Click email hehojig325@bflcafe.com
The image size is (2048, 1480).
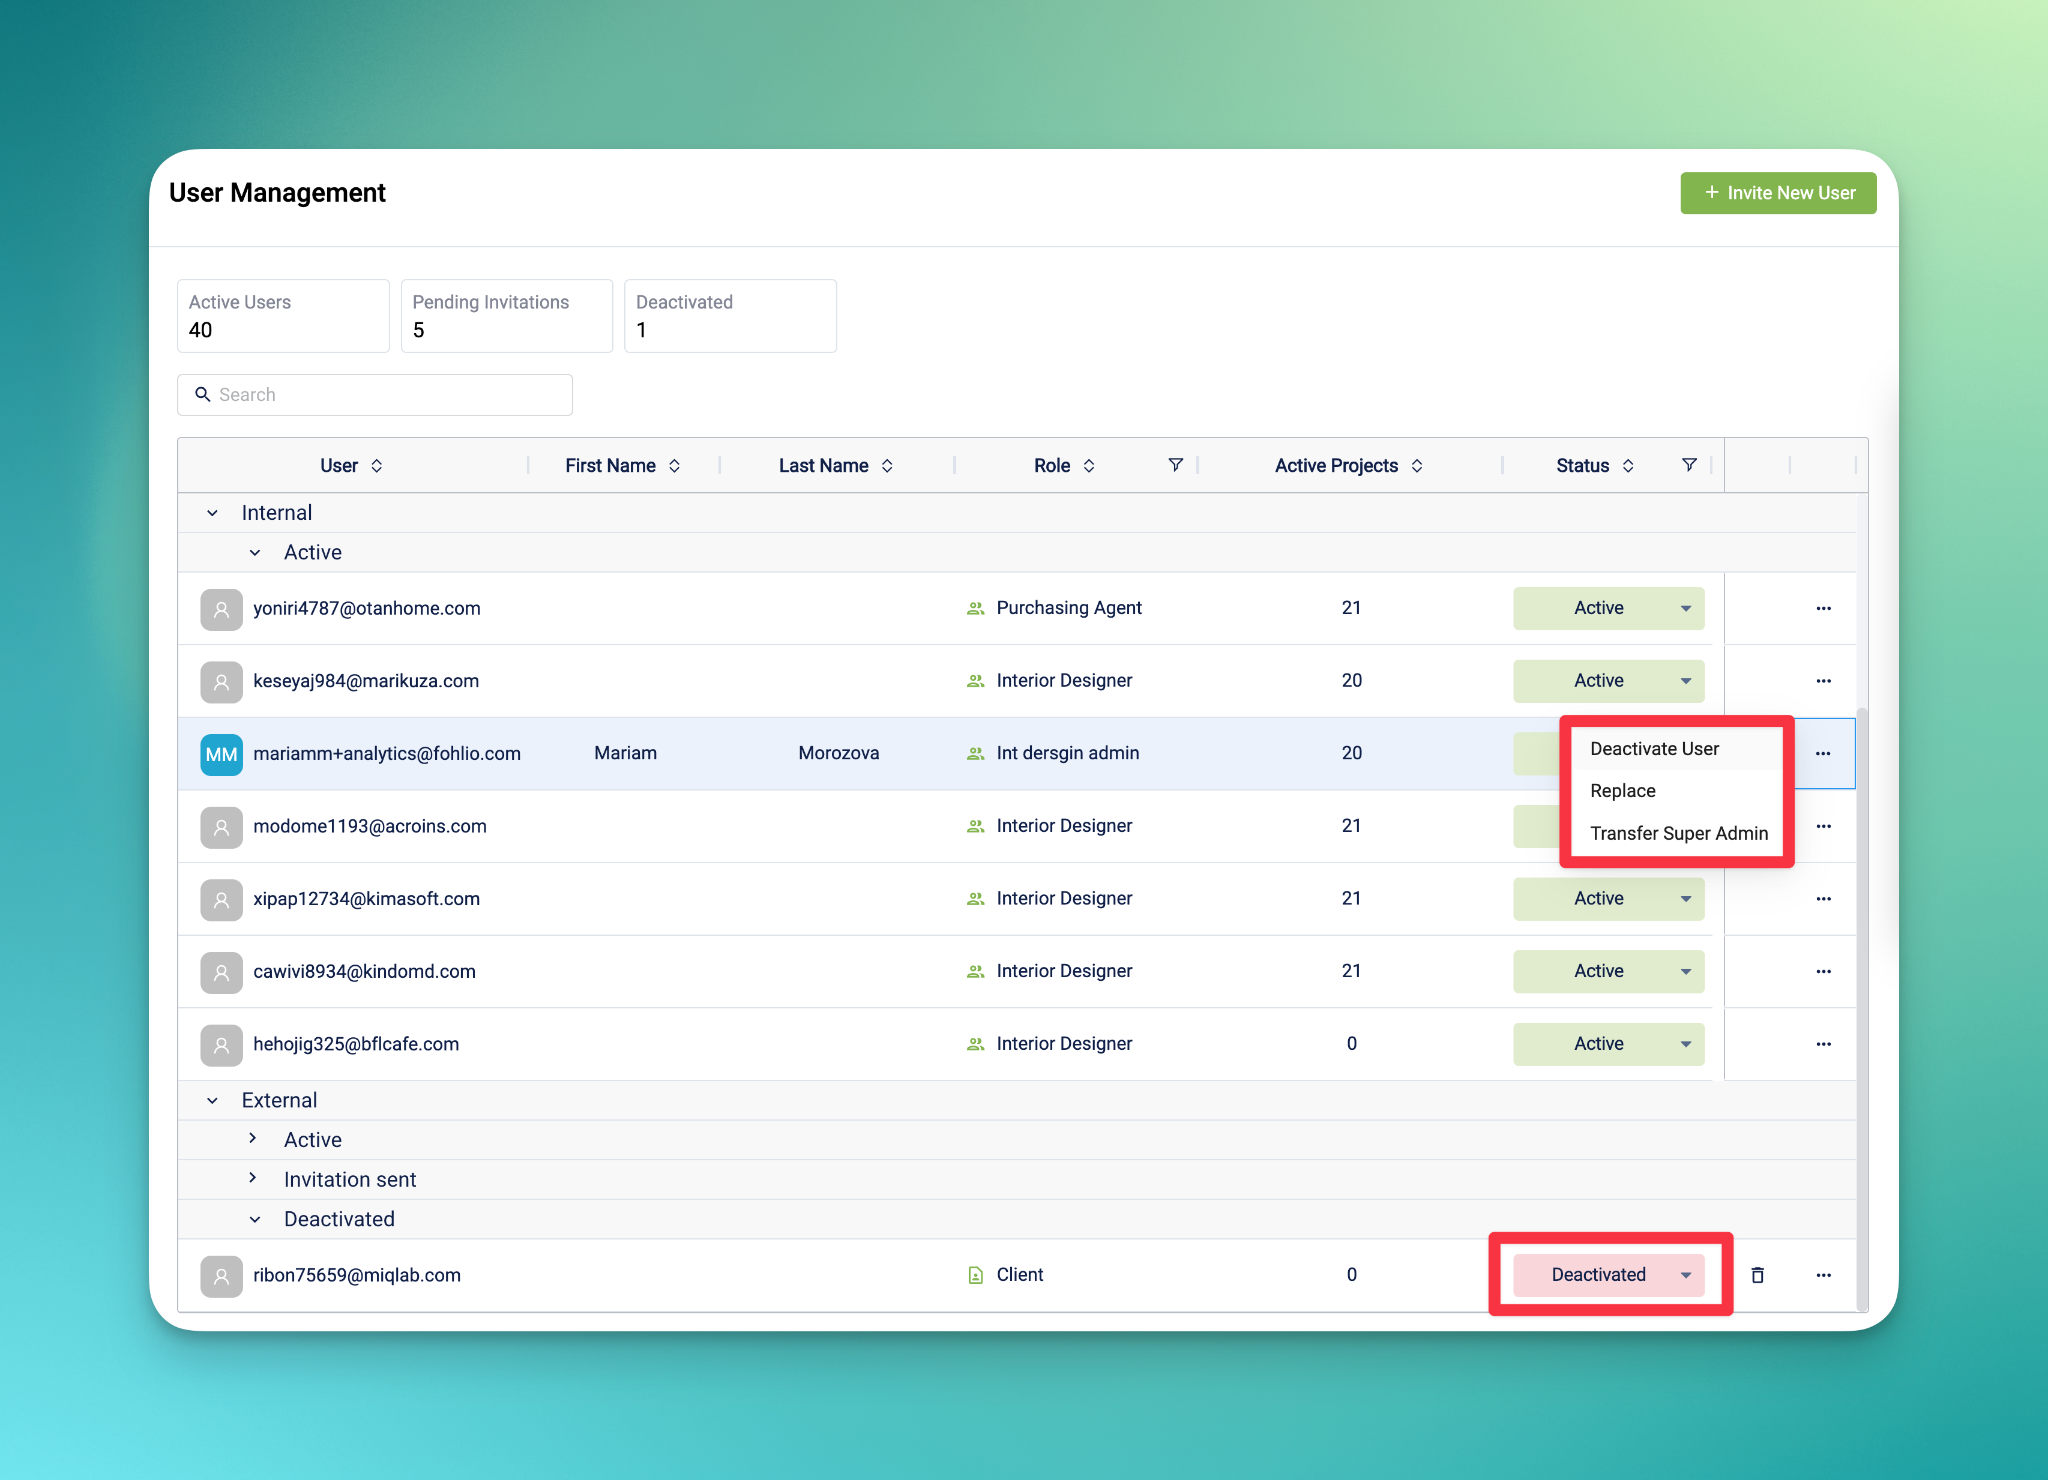[356, 1044]
